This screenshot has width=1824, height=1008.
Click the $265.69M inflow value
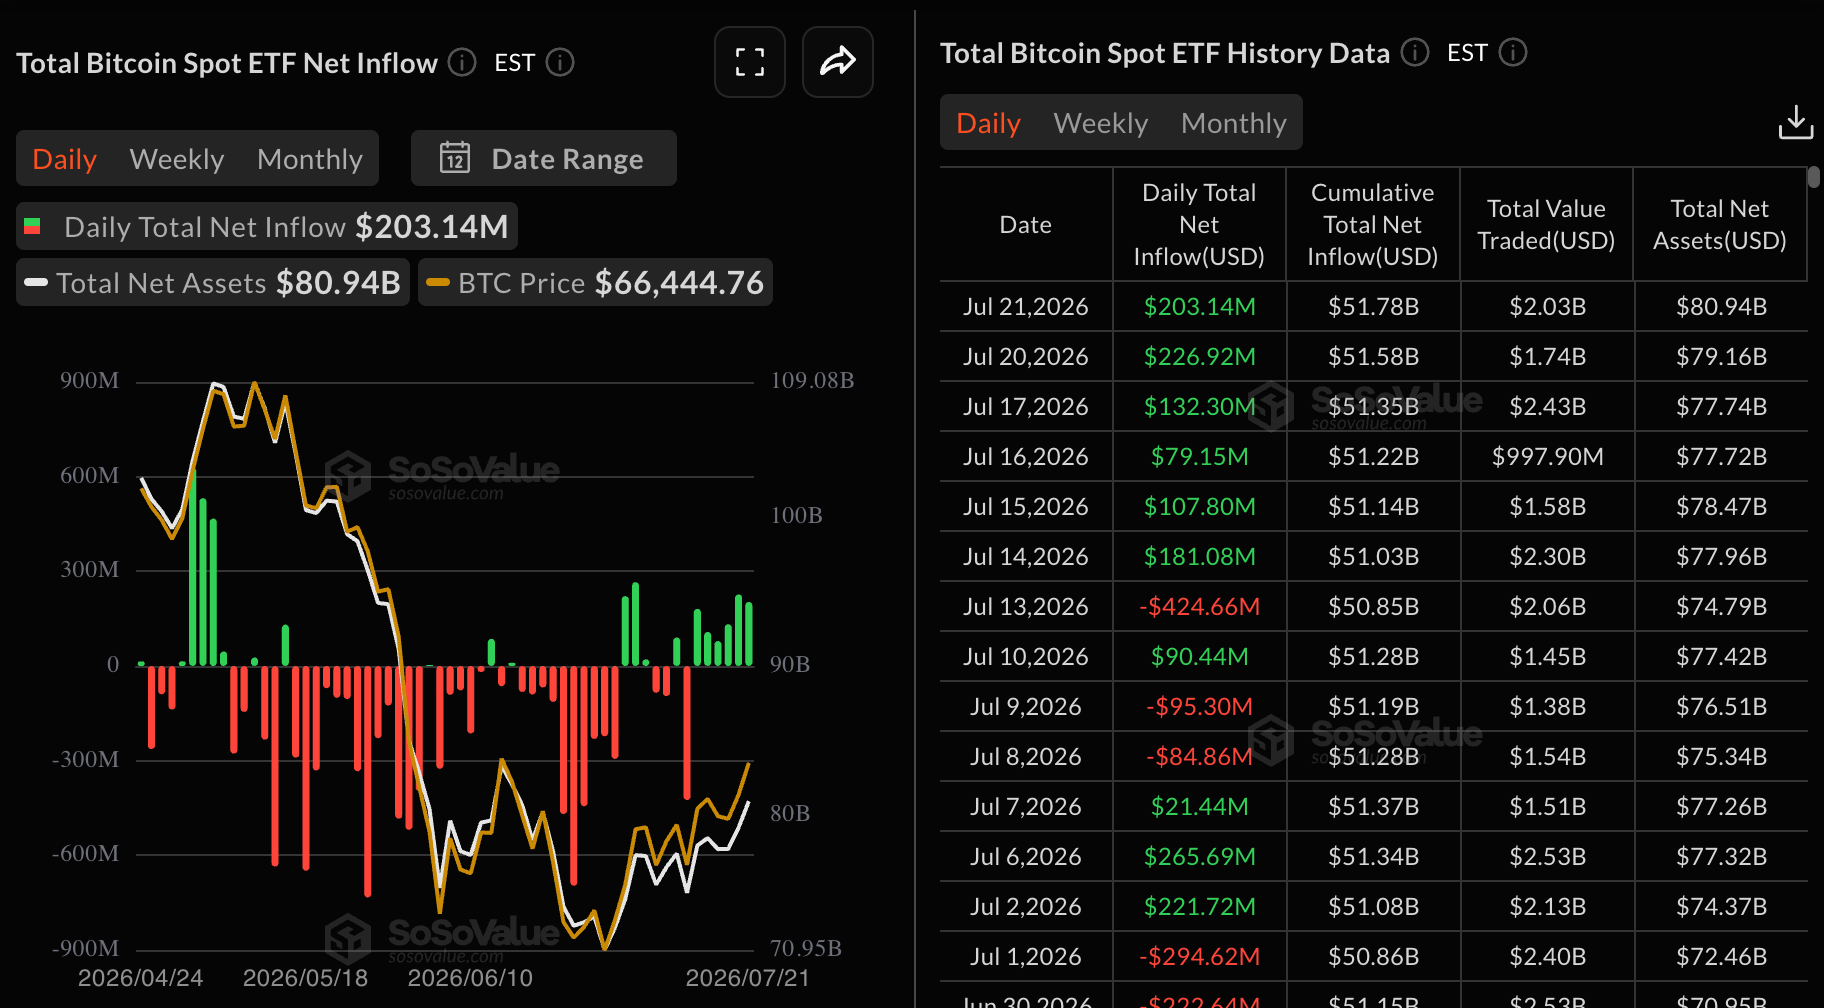tap(1200, 857)
